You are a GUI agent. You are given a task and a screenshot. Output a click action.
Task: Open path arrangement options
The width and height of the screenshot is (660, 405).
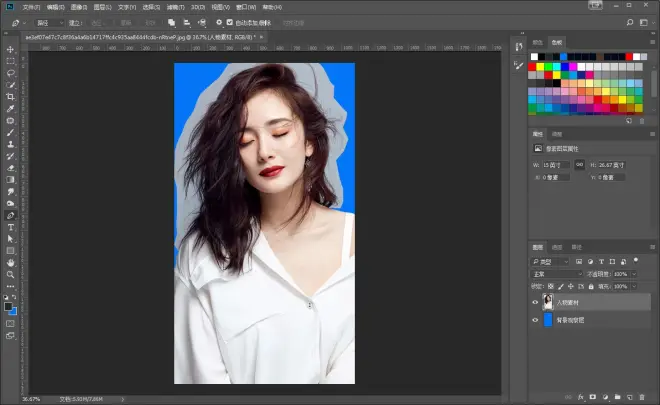(x=202, y=23)
